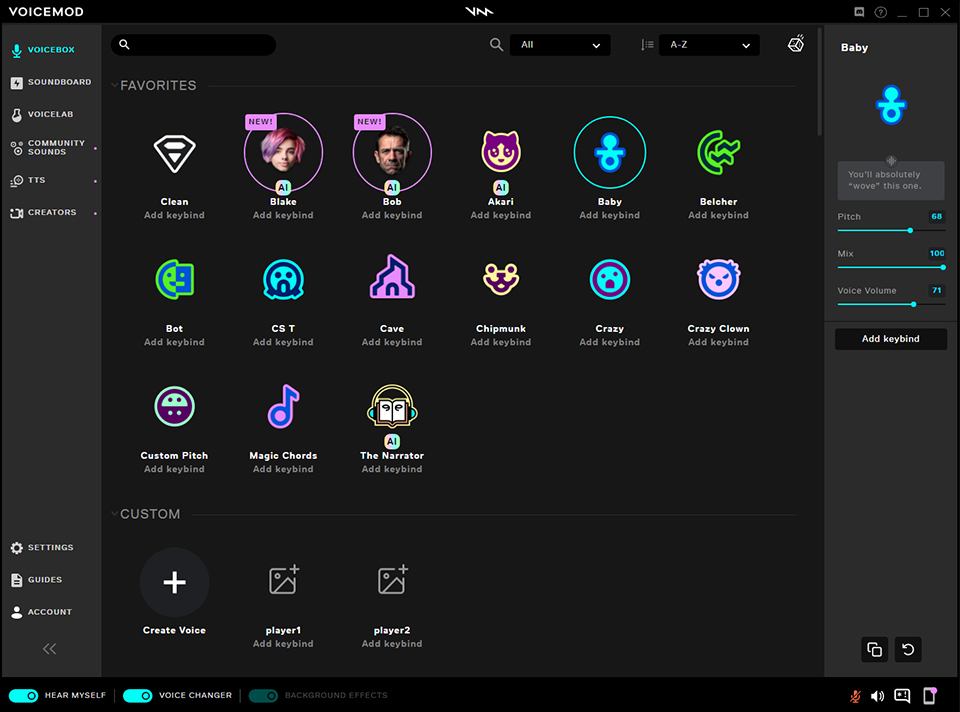Adjust the Pitch slider
Image resolution: width=960 pixels, height=712 pixels.
tap(891, 231)
